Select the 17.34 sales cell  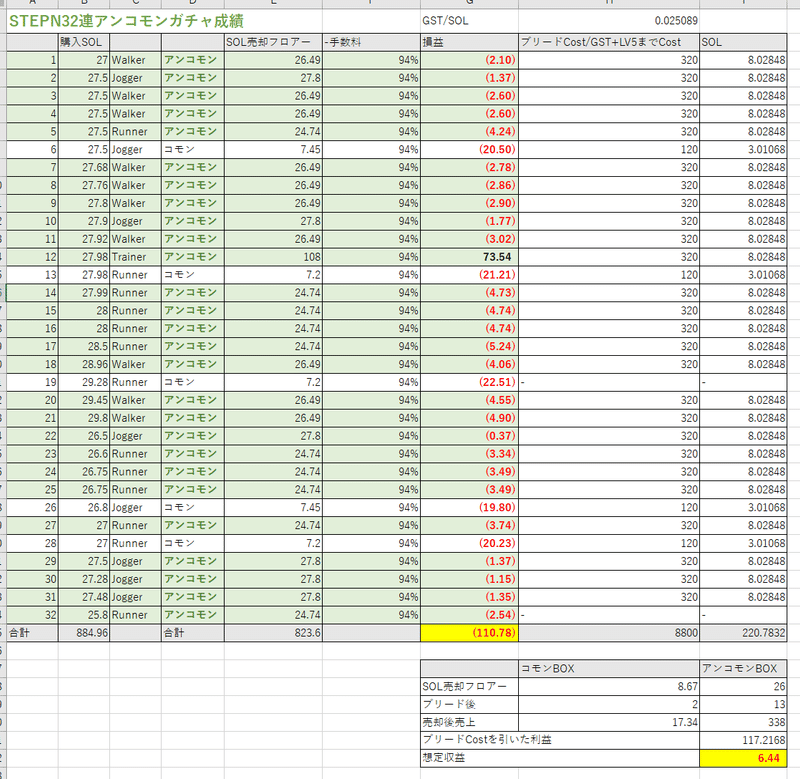point(609,722)
